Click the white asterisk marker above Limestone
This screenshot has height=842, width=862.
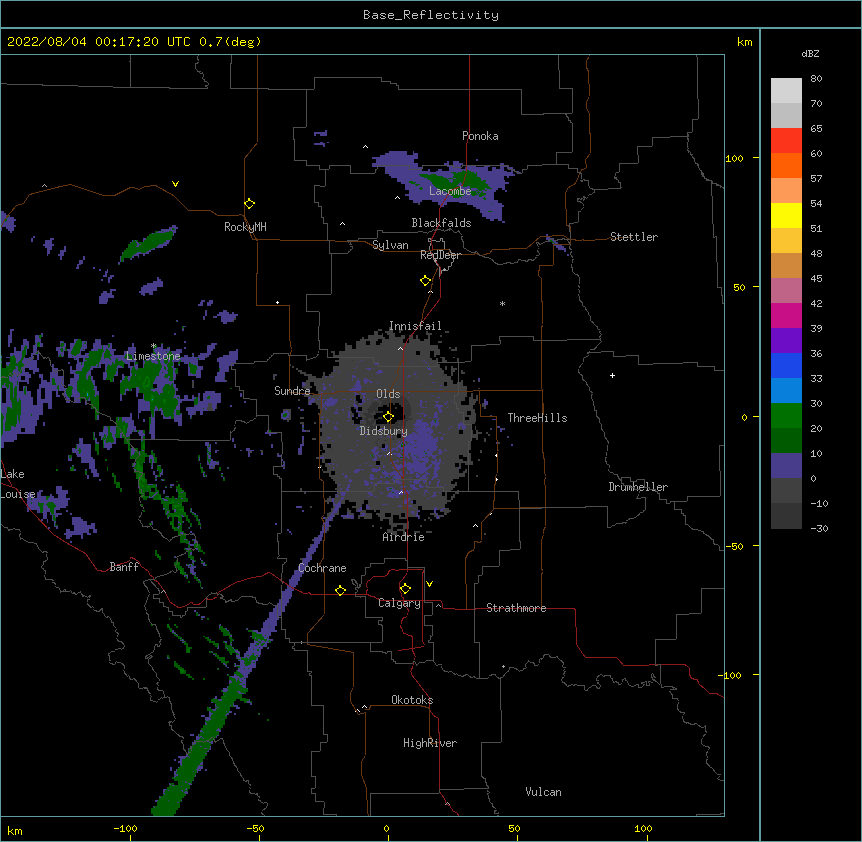click(153, 346)
